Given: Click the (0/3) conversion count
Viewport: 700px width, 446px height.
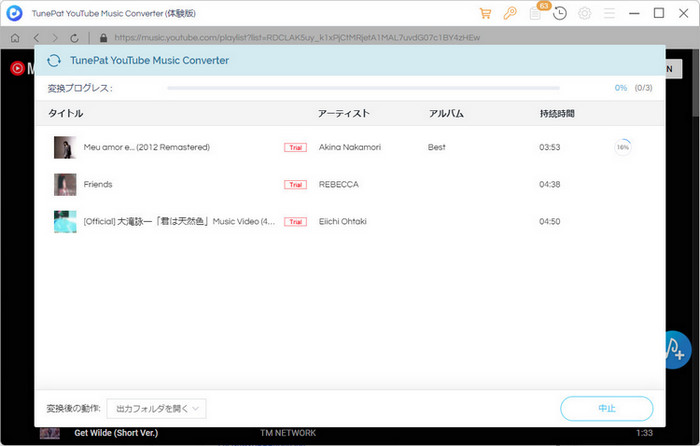Looking at the screenshot, I should (643, 88).
